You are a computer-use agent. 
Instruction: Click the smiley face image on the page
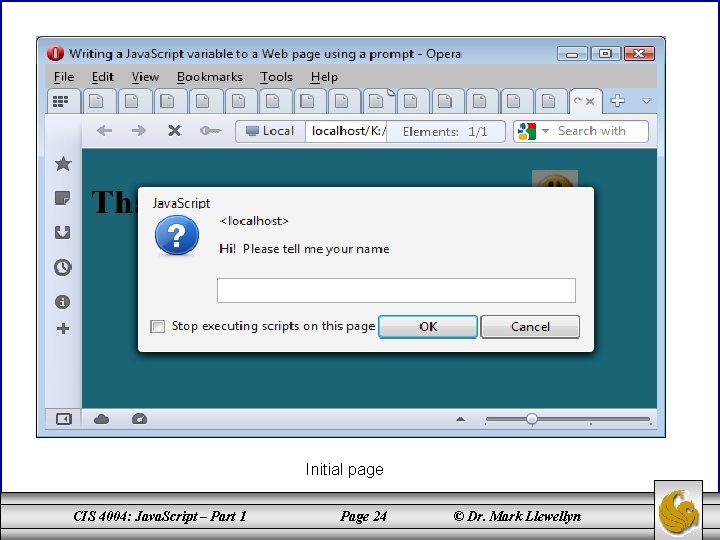pyautogui.click(x=555, y=179)
